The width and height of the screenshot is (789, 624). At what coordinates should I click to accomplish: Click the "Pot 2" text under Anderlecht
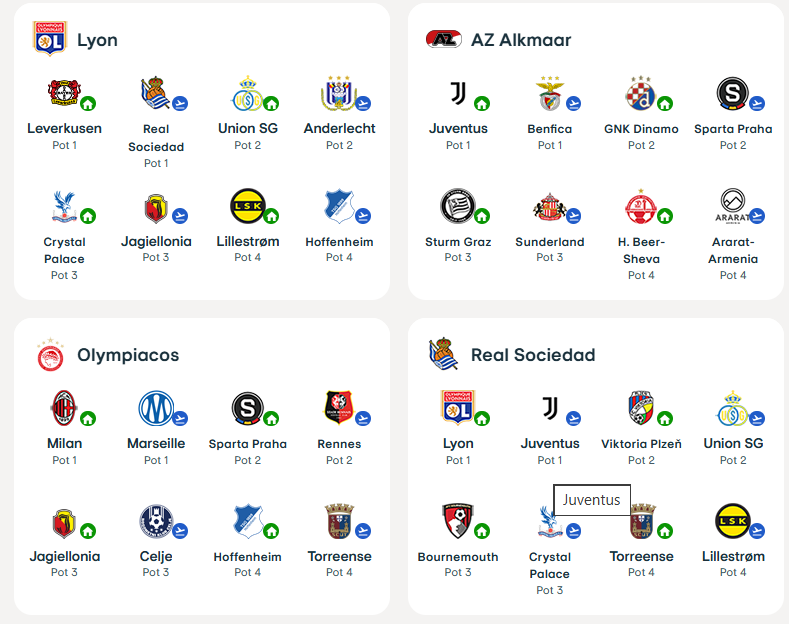(x=339, y=145)
